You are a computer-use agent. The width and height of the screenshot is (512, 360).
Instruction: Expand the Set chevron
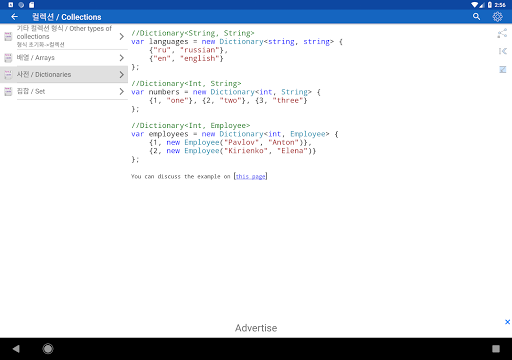(122, 91)
